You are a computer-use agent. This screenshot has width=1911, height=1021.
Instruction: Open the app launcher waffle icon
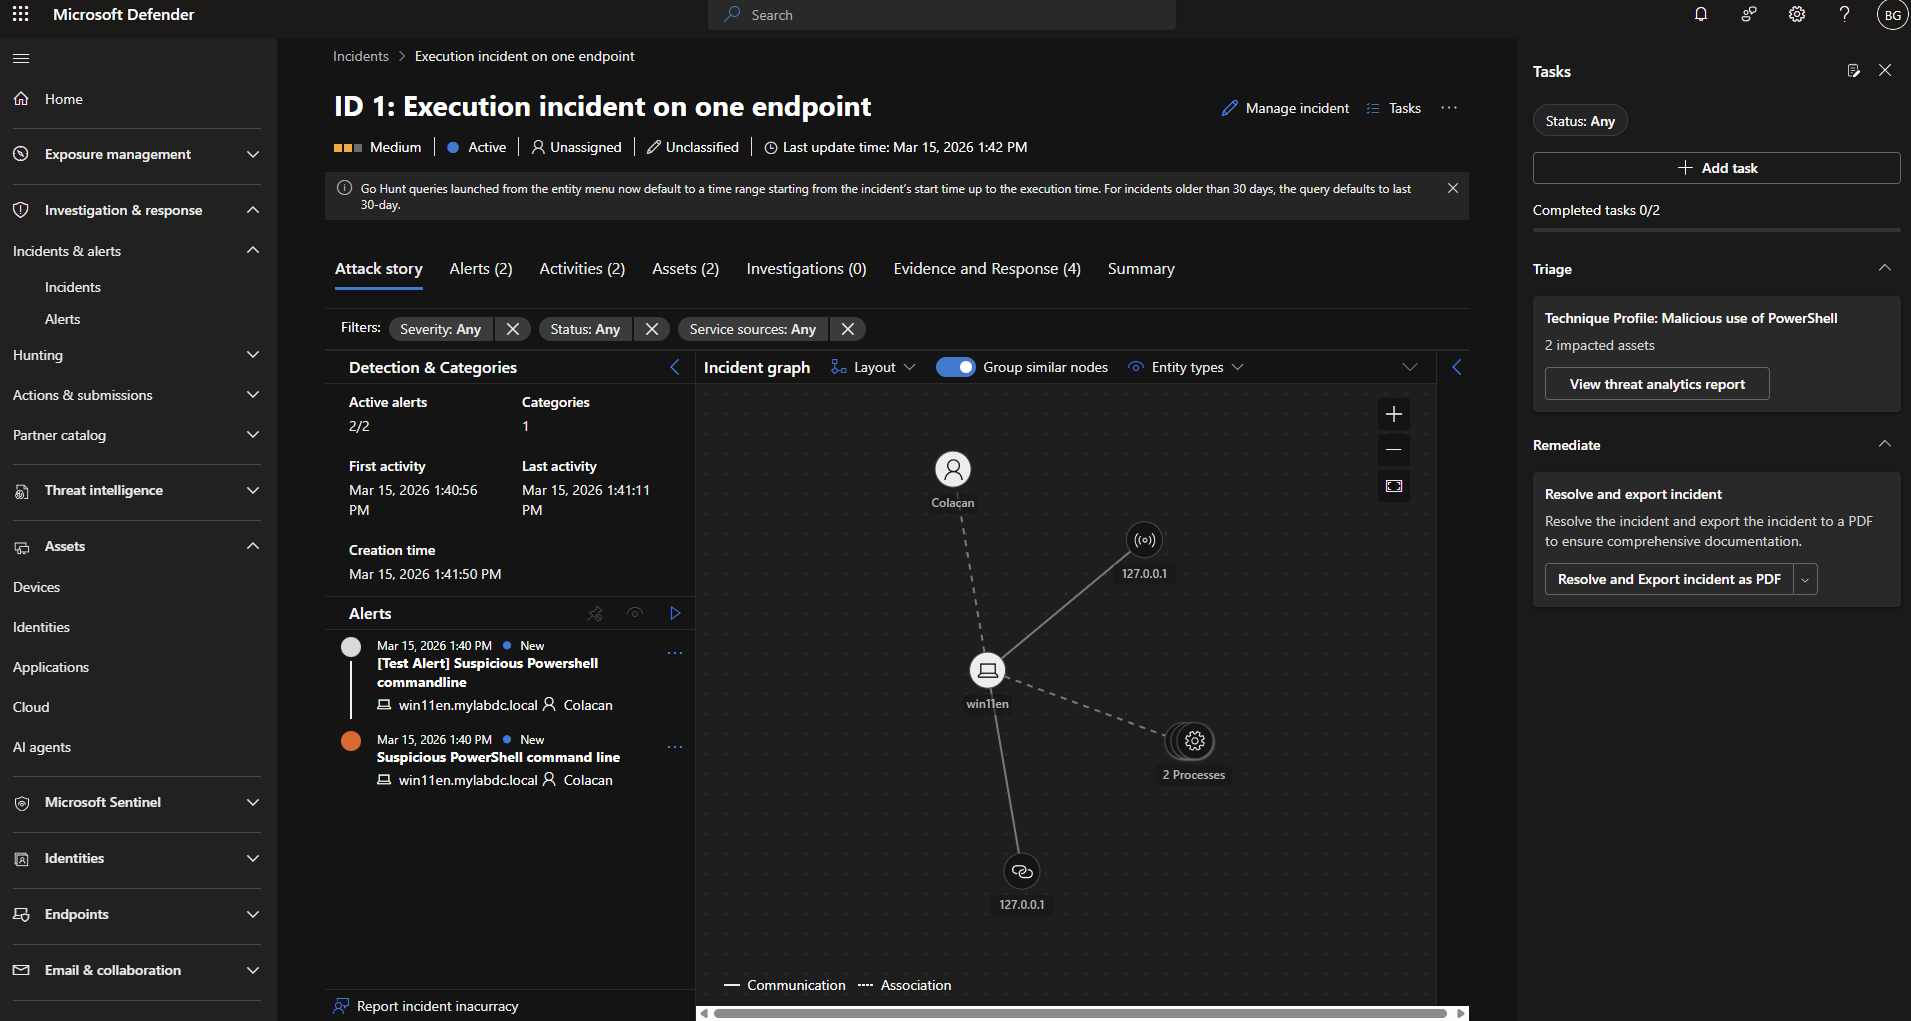[x=20, y=15]
